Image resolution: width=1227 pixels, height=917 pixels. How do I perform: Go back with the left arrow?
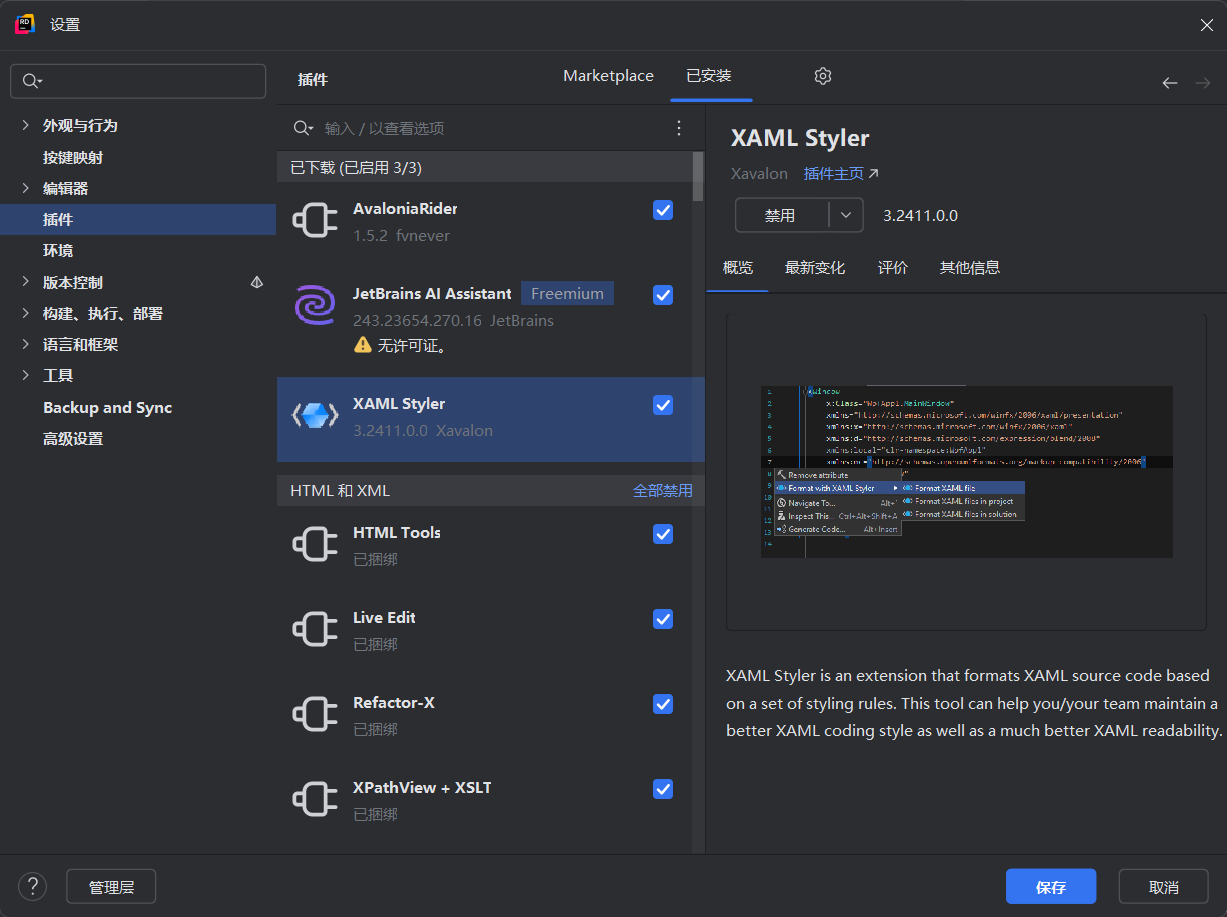click(x=1169, y=83)
